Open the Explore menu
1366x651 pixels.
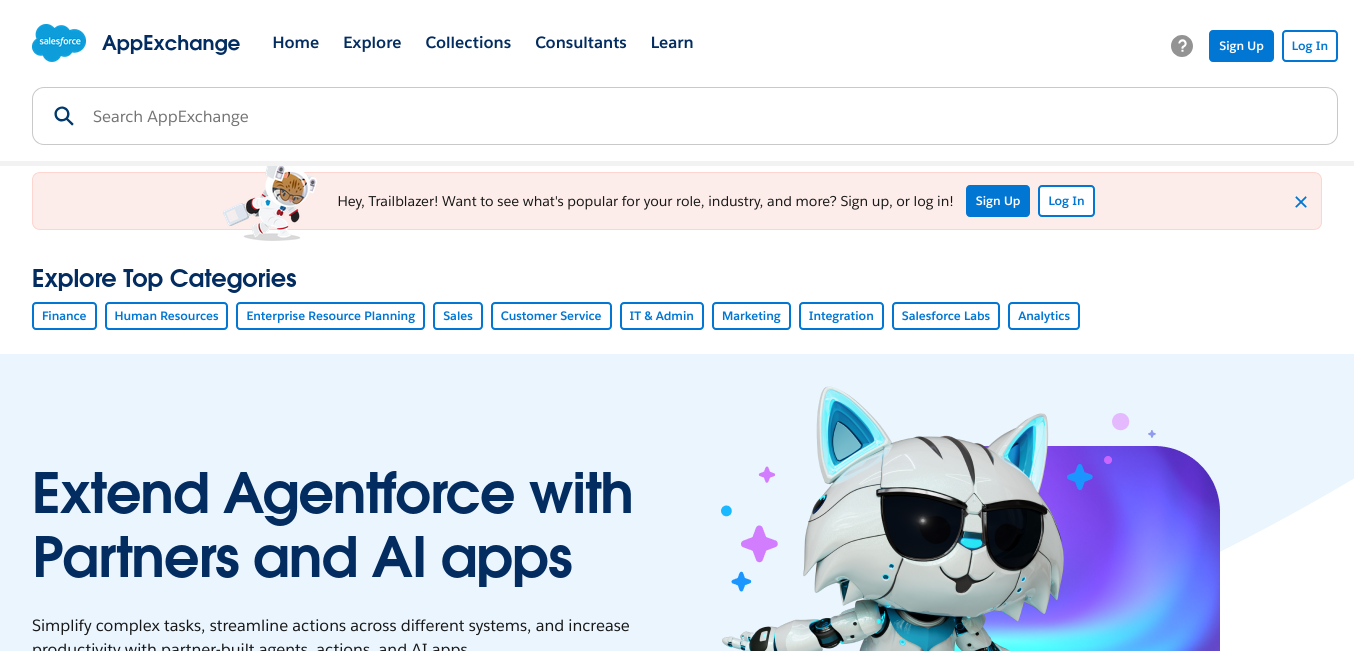click(x=372, y=43)
